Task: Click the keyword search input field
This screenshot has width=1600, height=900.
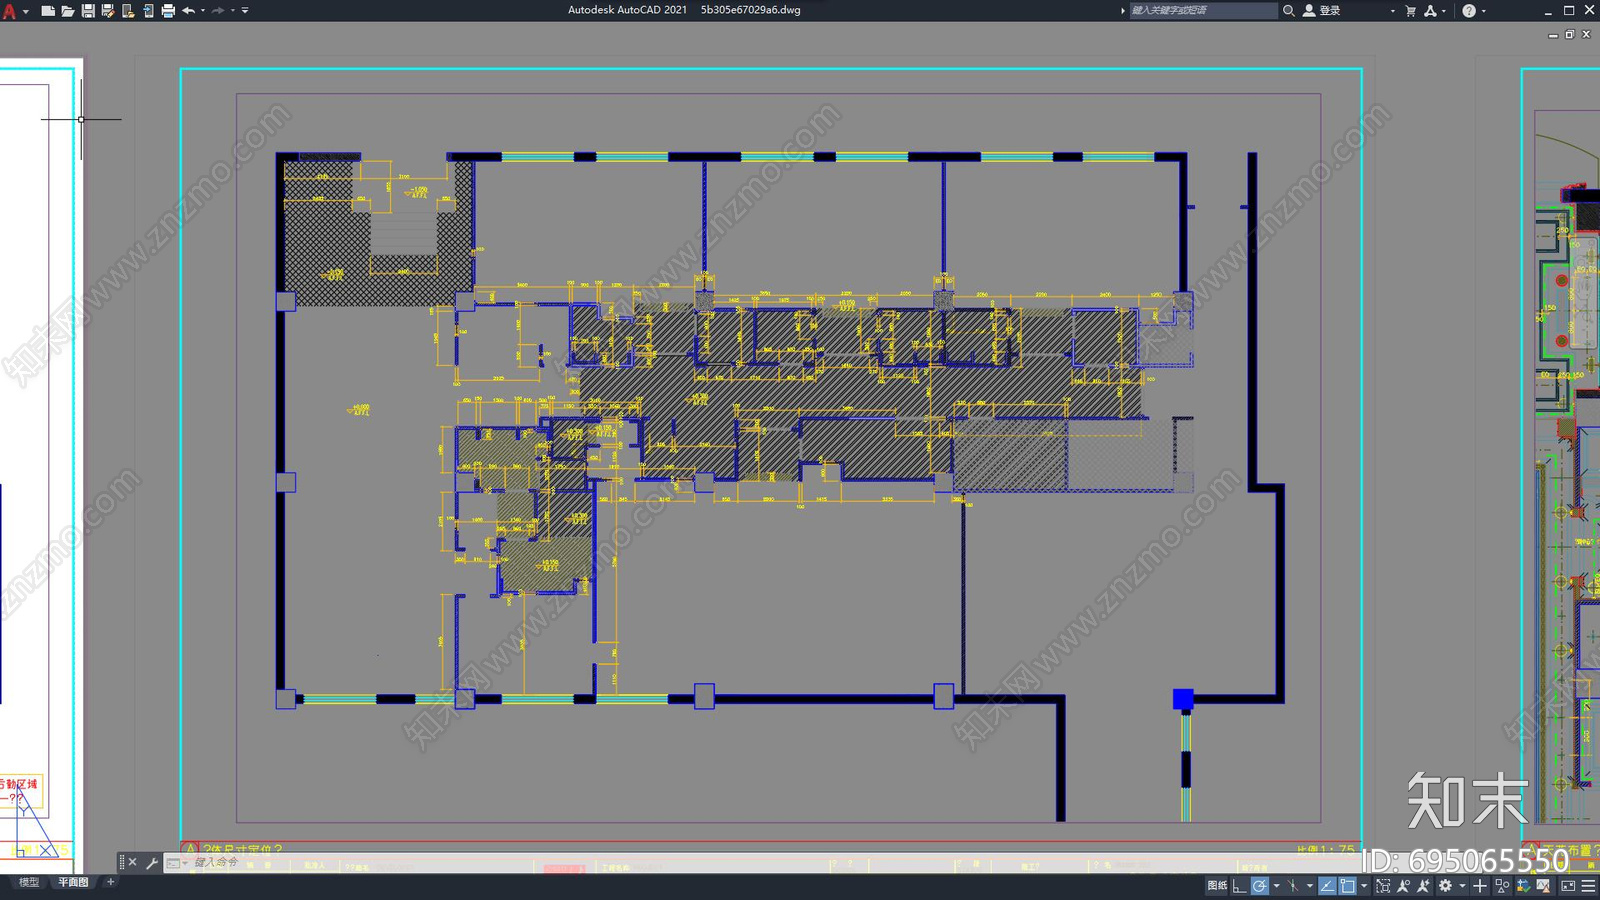Action: pyautogui.click(x=1203, y=10)
